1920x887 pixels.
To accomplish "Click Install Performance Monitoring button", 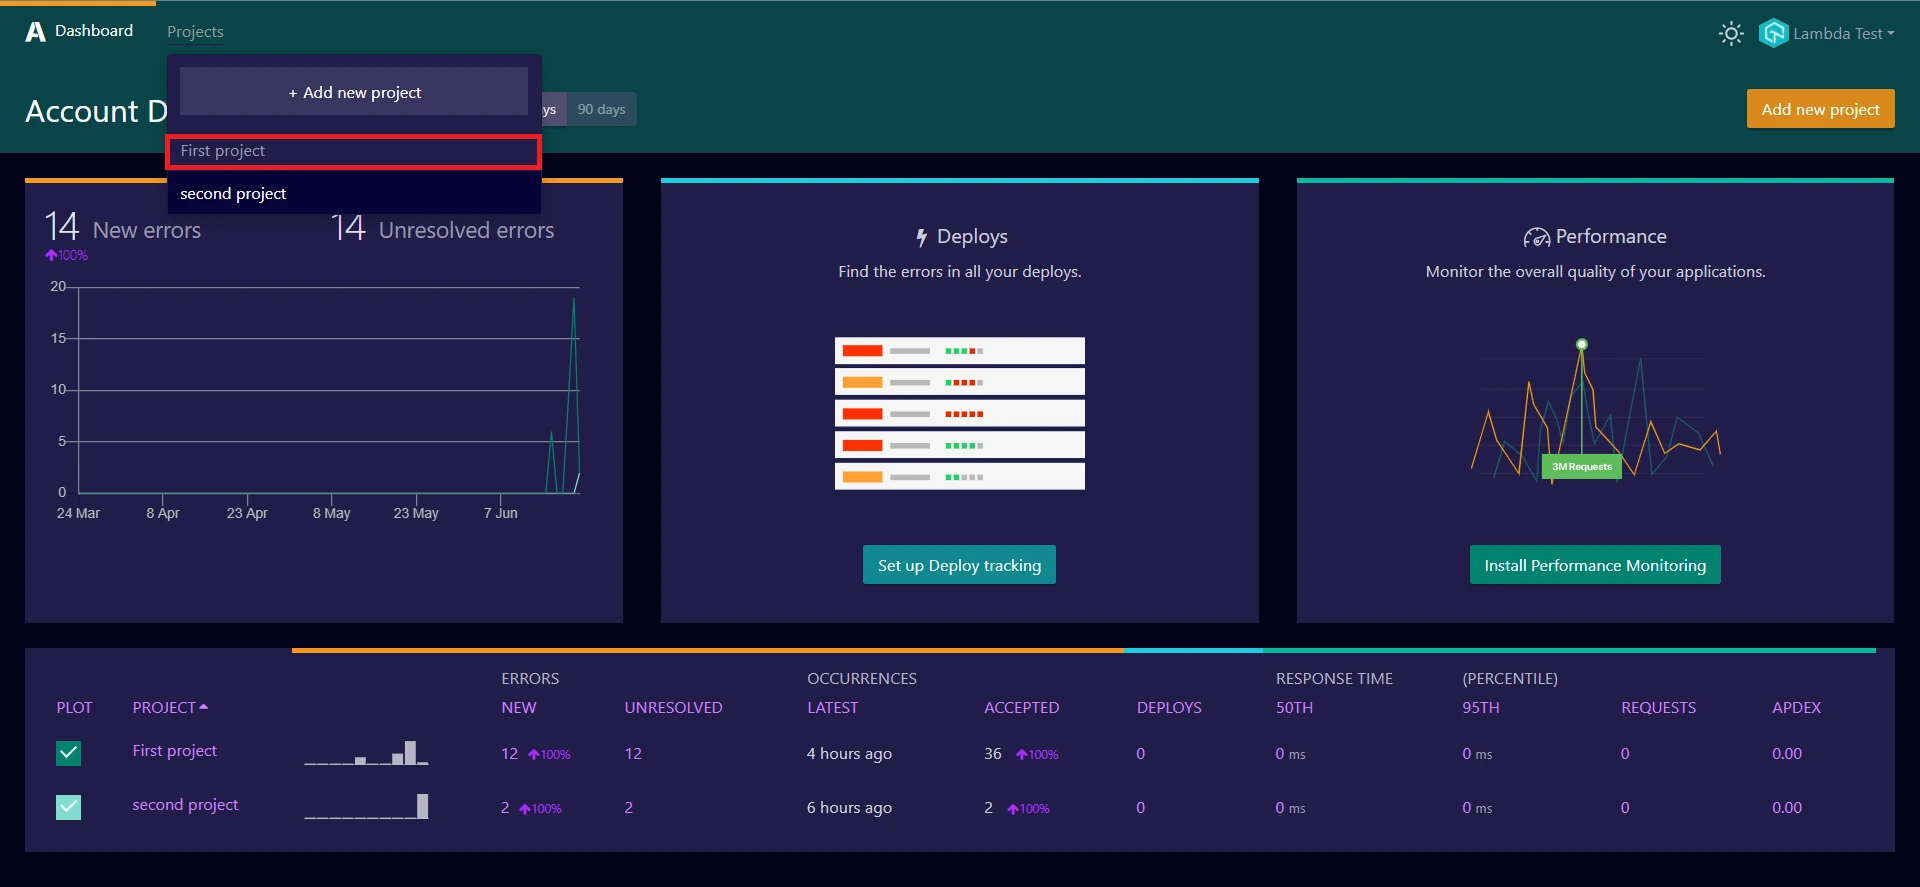I will [x=1594, y=566].
